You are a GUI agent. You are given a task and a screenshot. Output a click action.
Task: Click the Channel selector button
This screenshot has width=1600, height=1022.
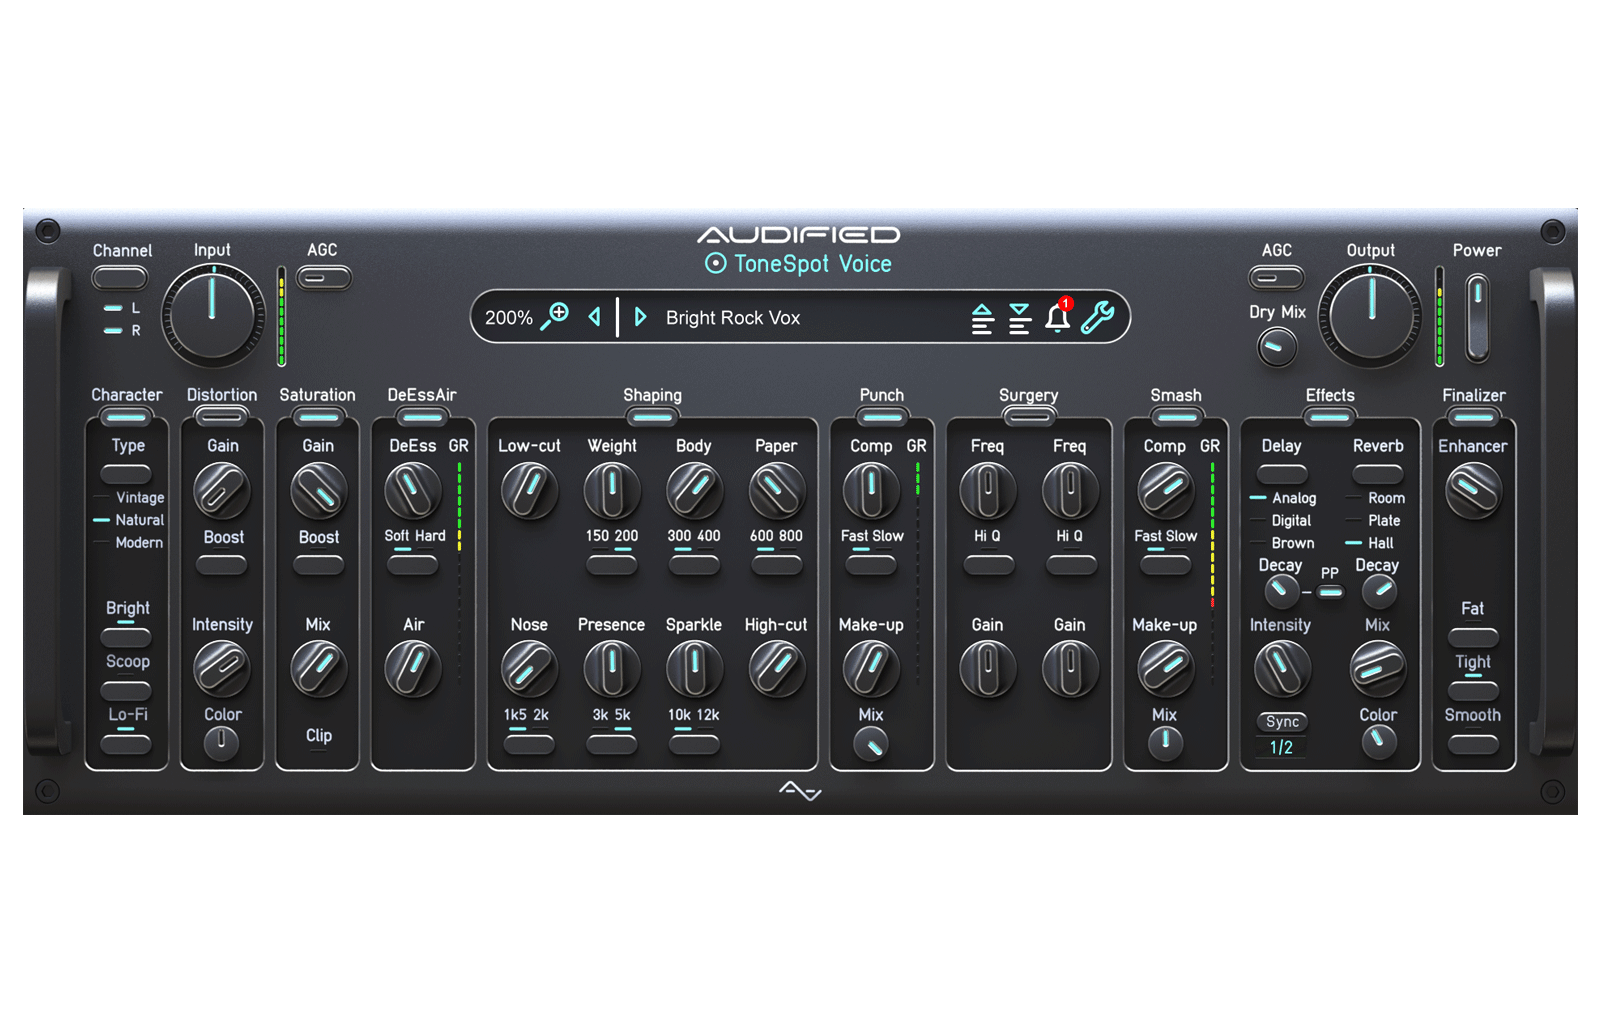(x=120, y=277)
